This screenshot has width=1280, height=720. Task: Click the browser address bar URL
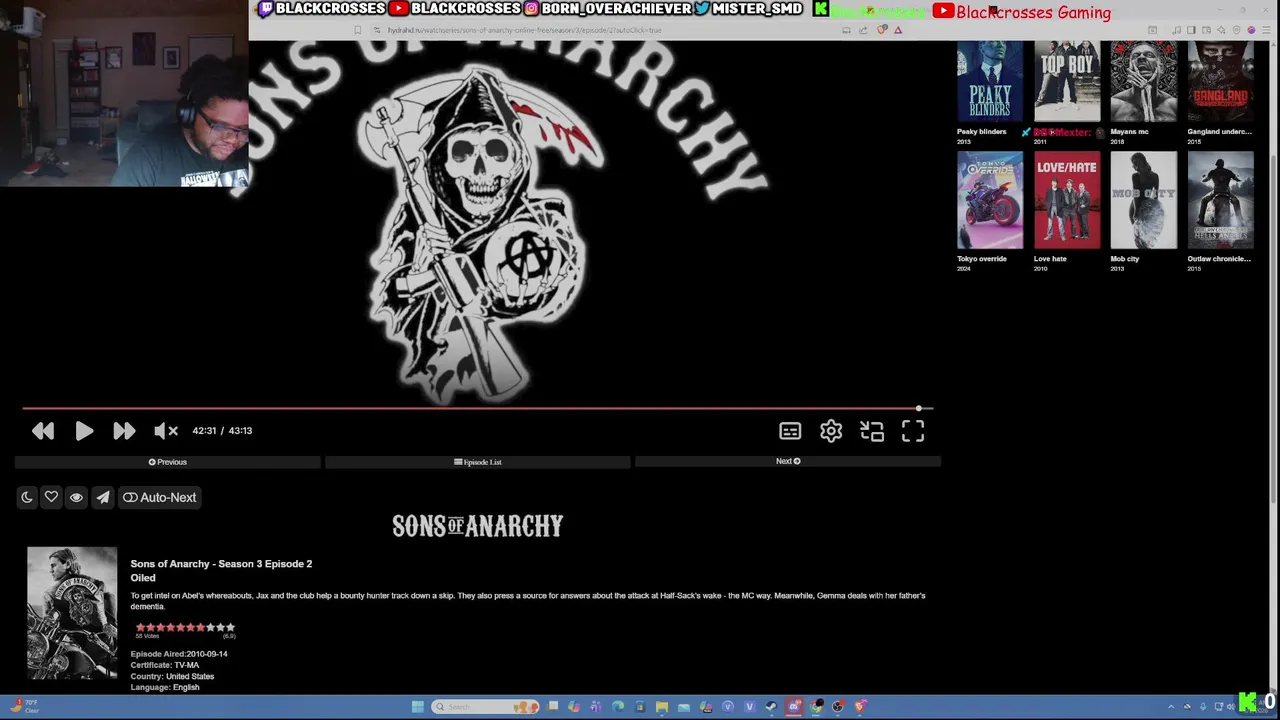click(525, 30)
